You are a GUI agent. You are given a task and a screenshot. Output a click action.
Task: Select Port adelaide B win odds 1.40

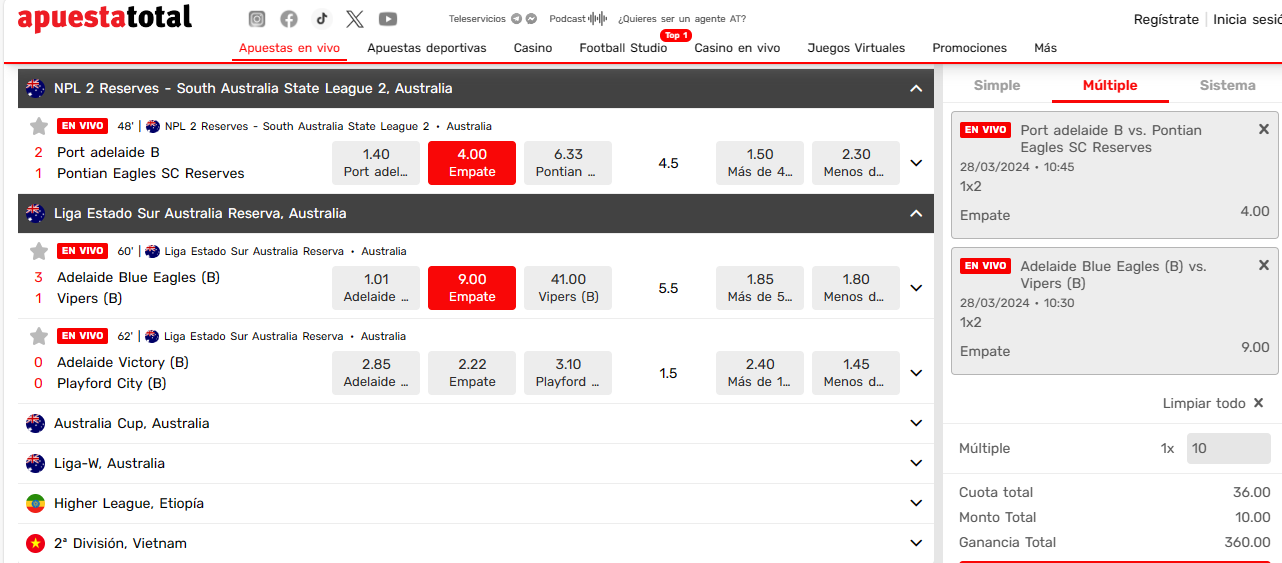(x=376, y=163)
